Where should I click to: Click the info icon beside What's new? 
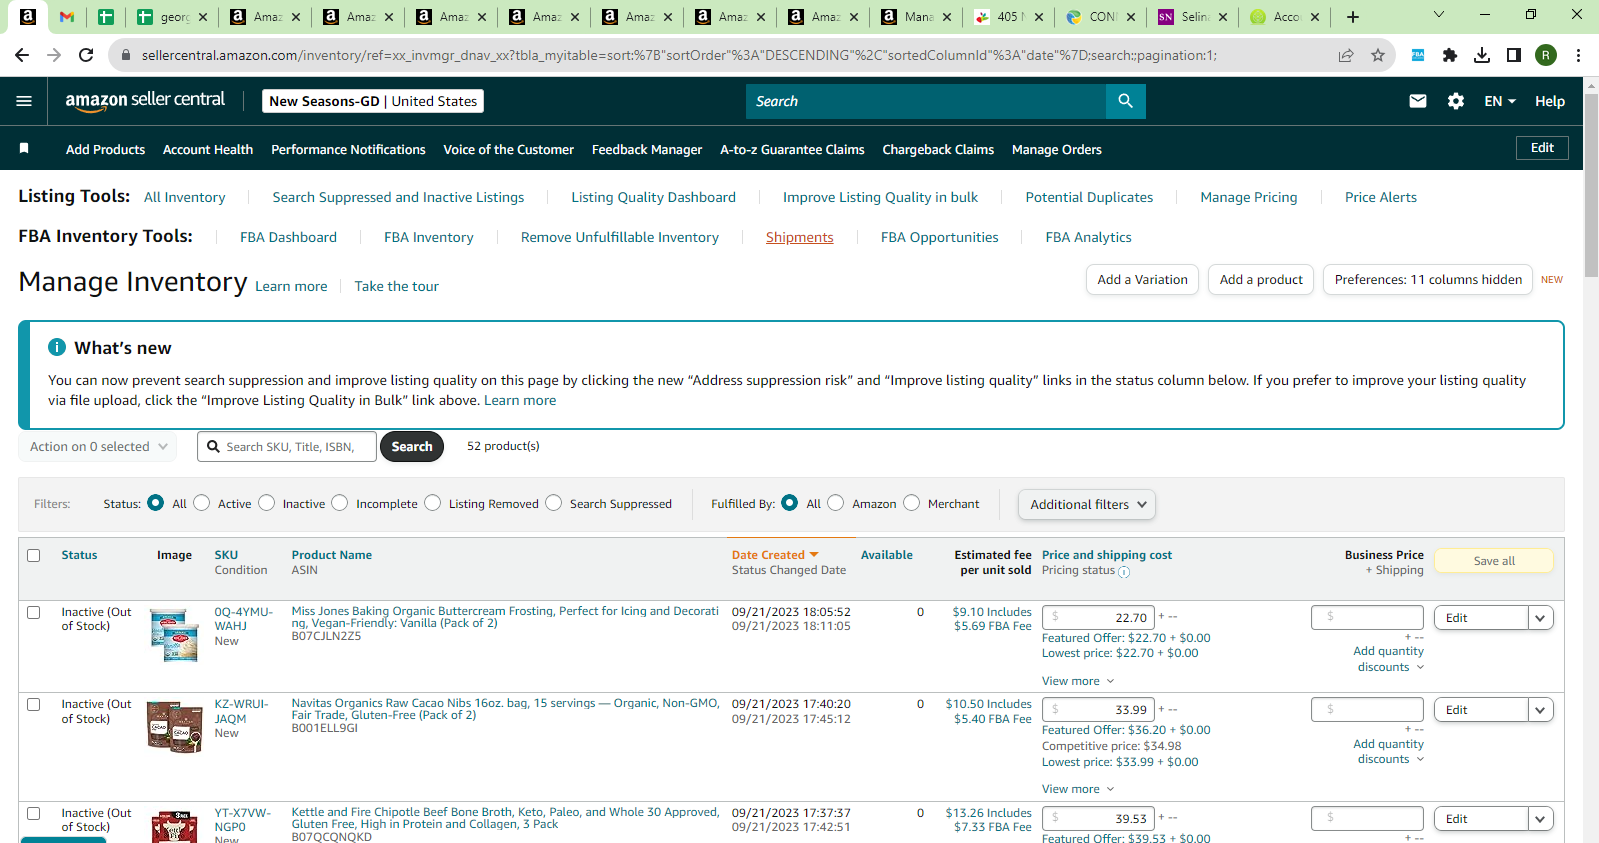click(x=57, y=347)
